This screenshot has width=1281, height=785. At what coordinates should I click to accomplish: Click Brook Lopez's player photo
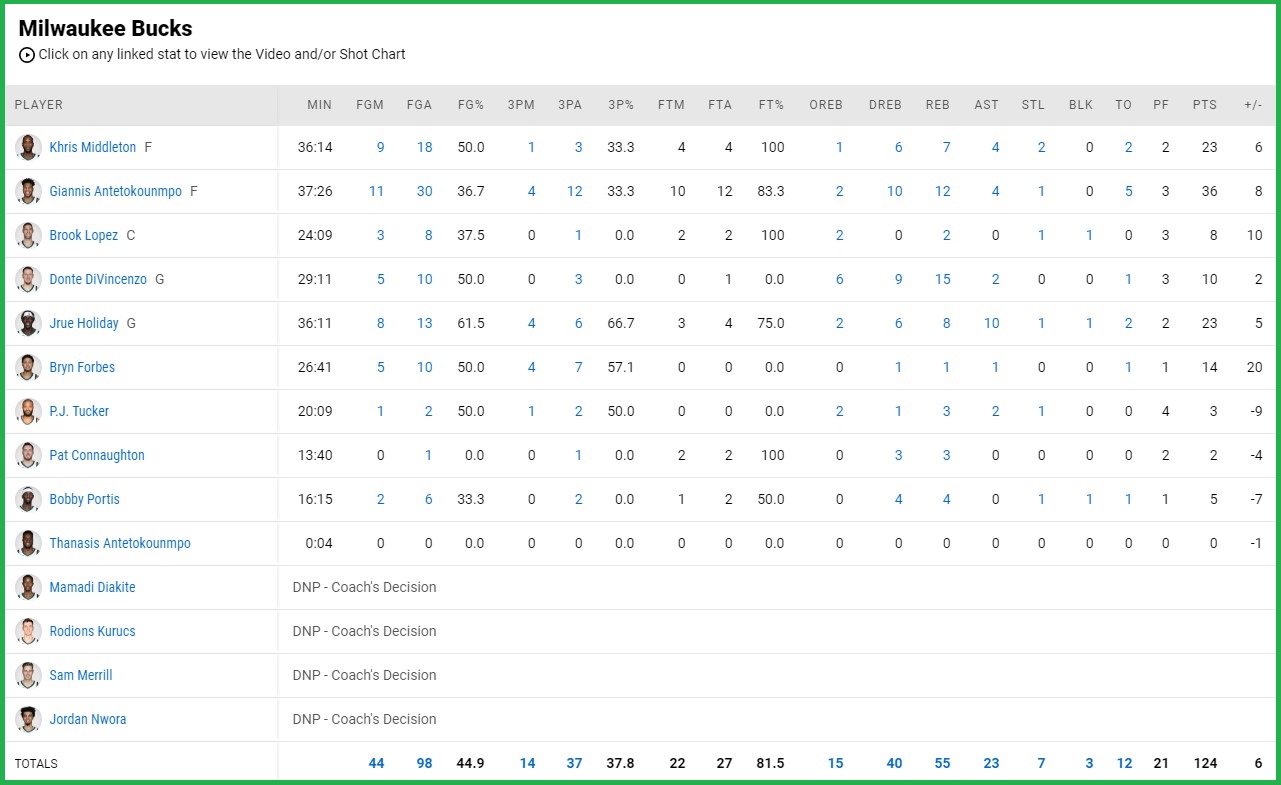point(28,235)
